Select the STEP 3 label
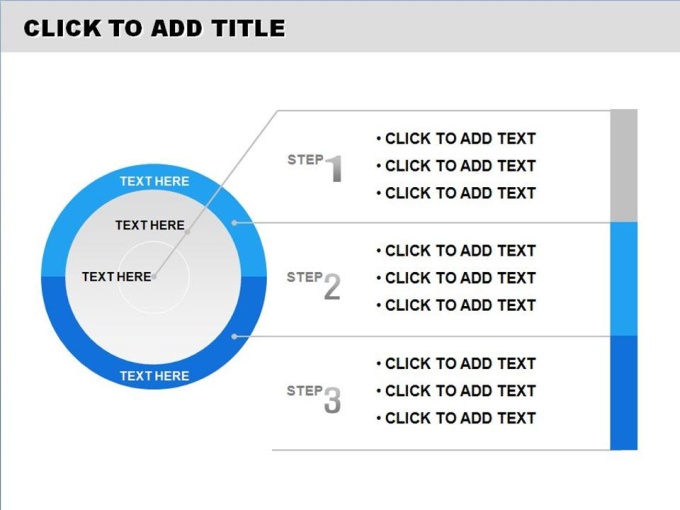Image resolution: width=680 pixels, height=510 pixels. [x=314, y=399]
